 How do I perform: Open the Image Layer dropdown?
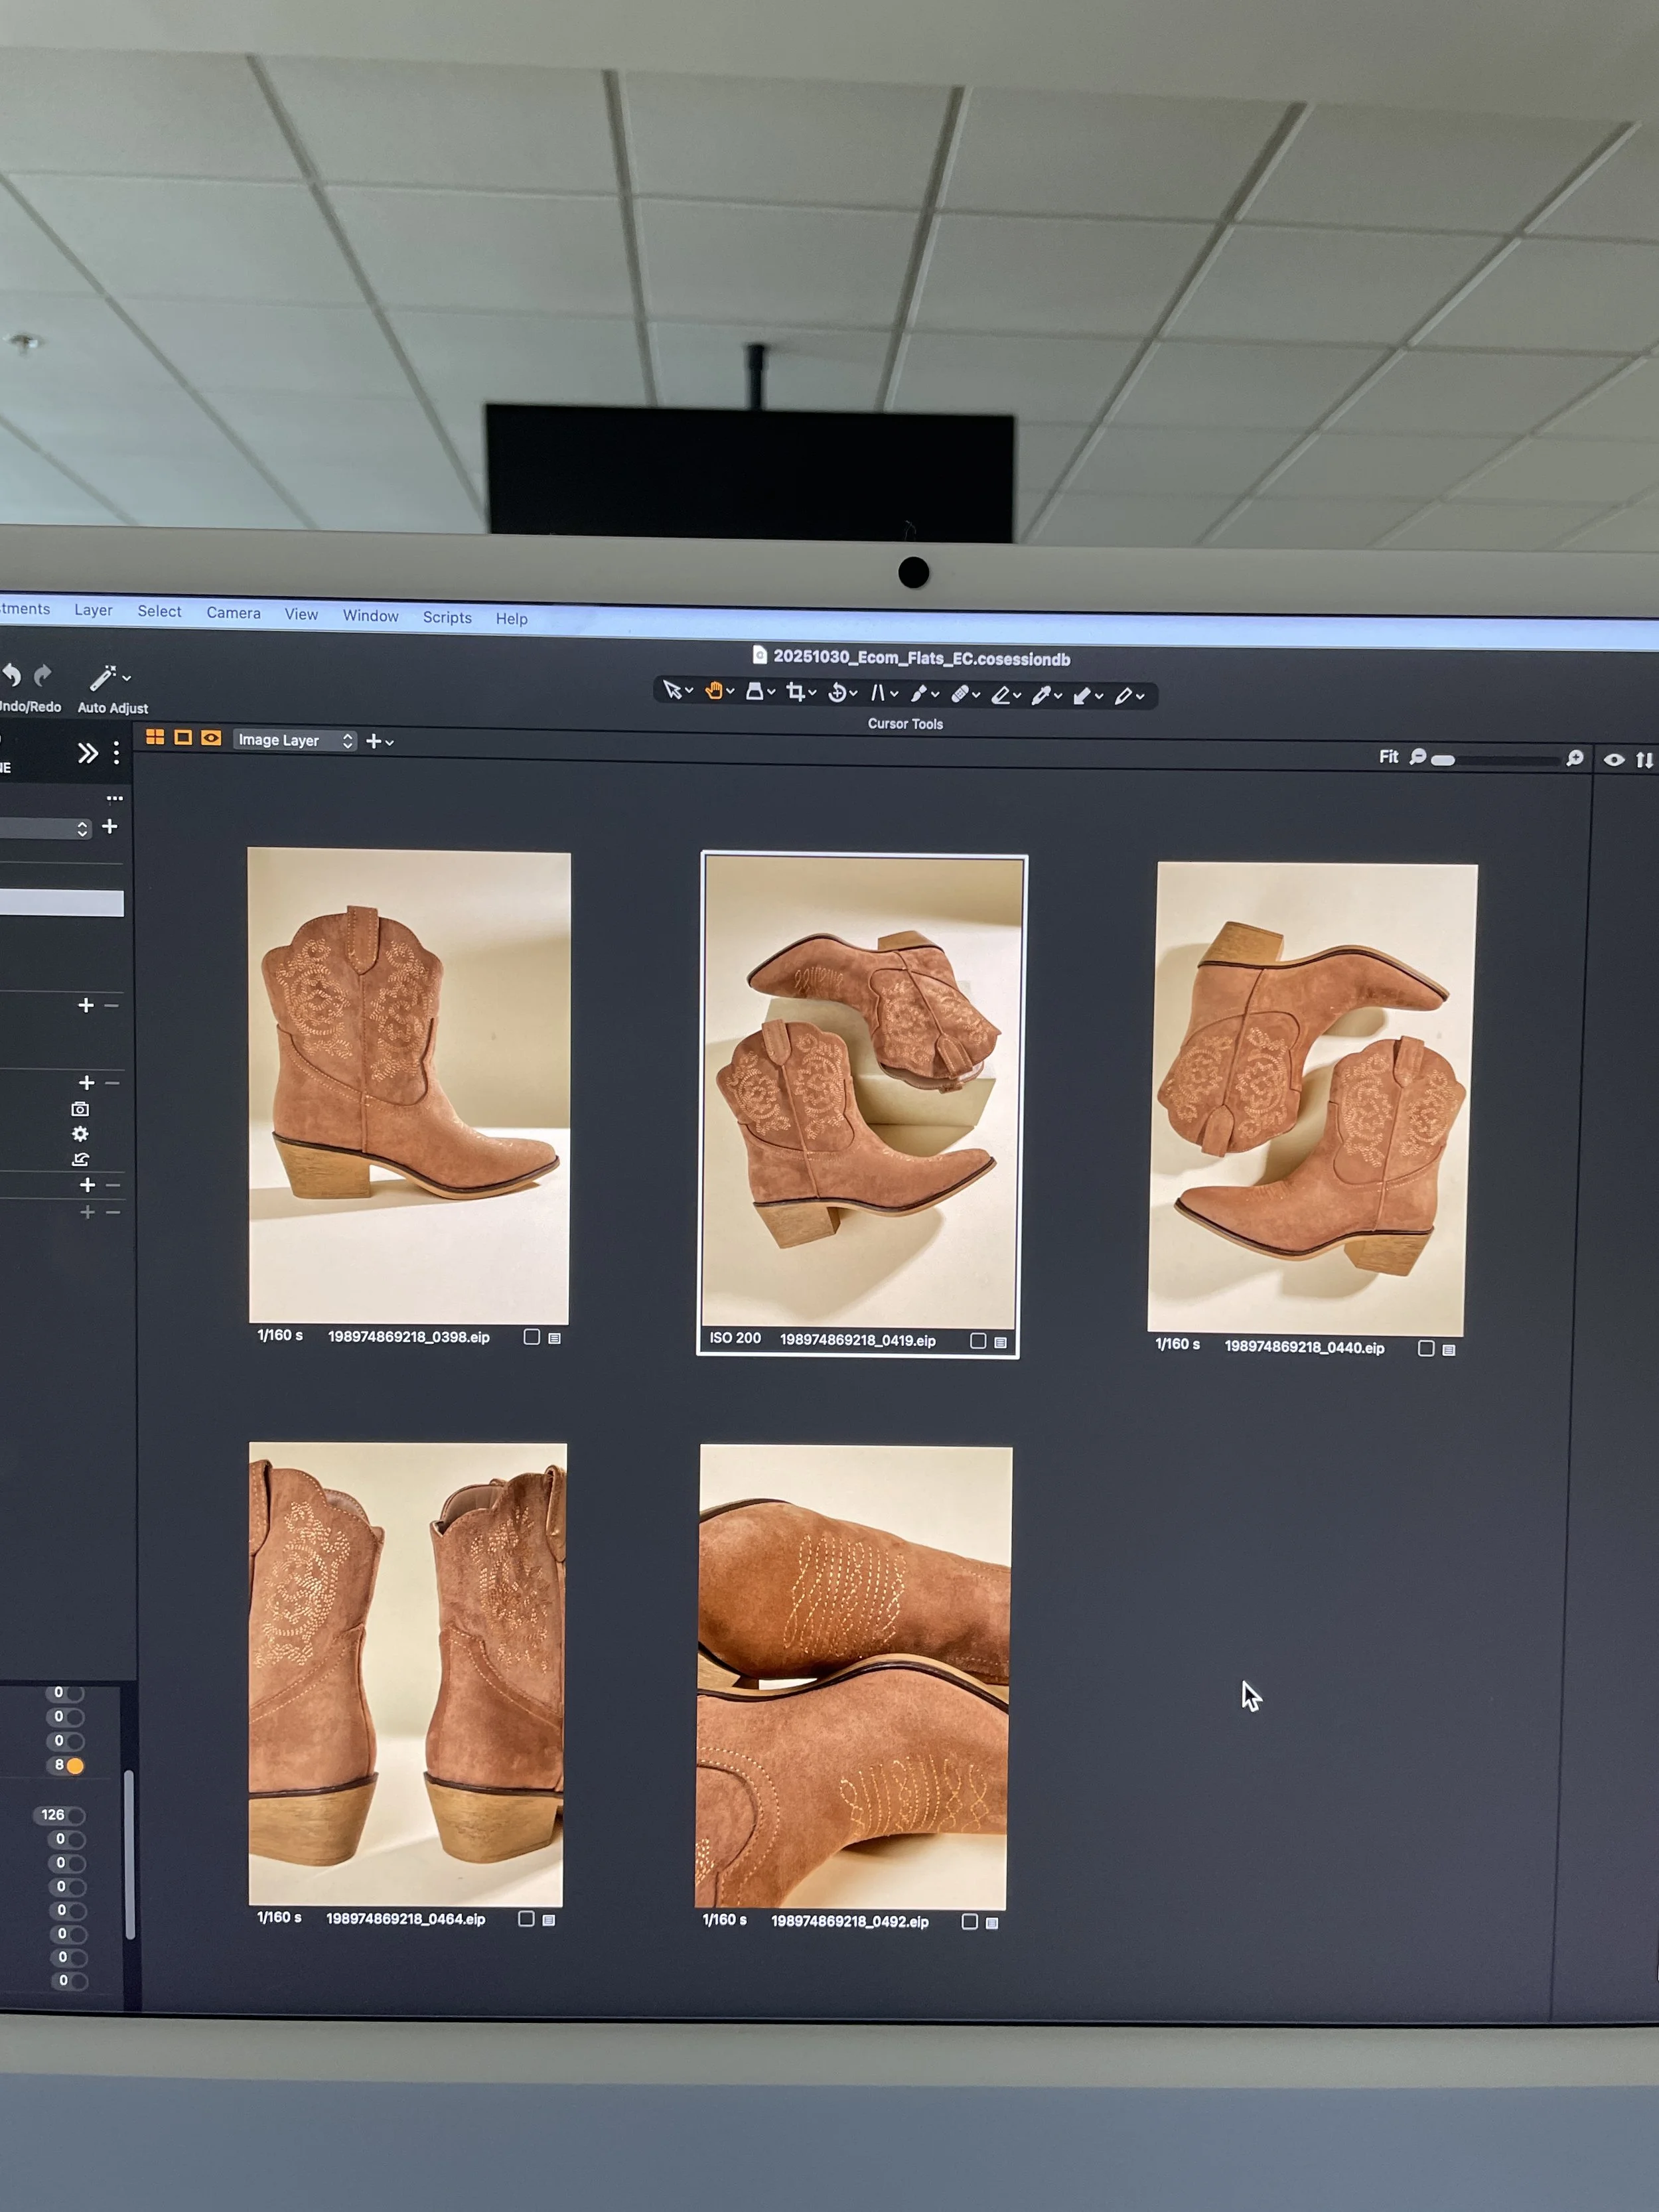pyautogui.click(x=295, y=740)
